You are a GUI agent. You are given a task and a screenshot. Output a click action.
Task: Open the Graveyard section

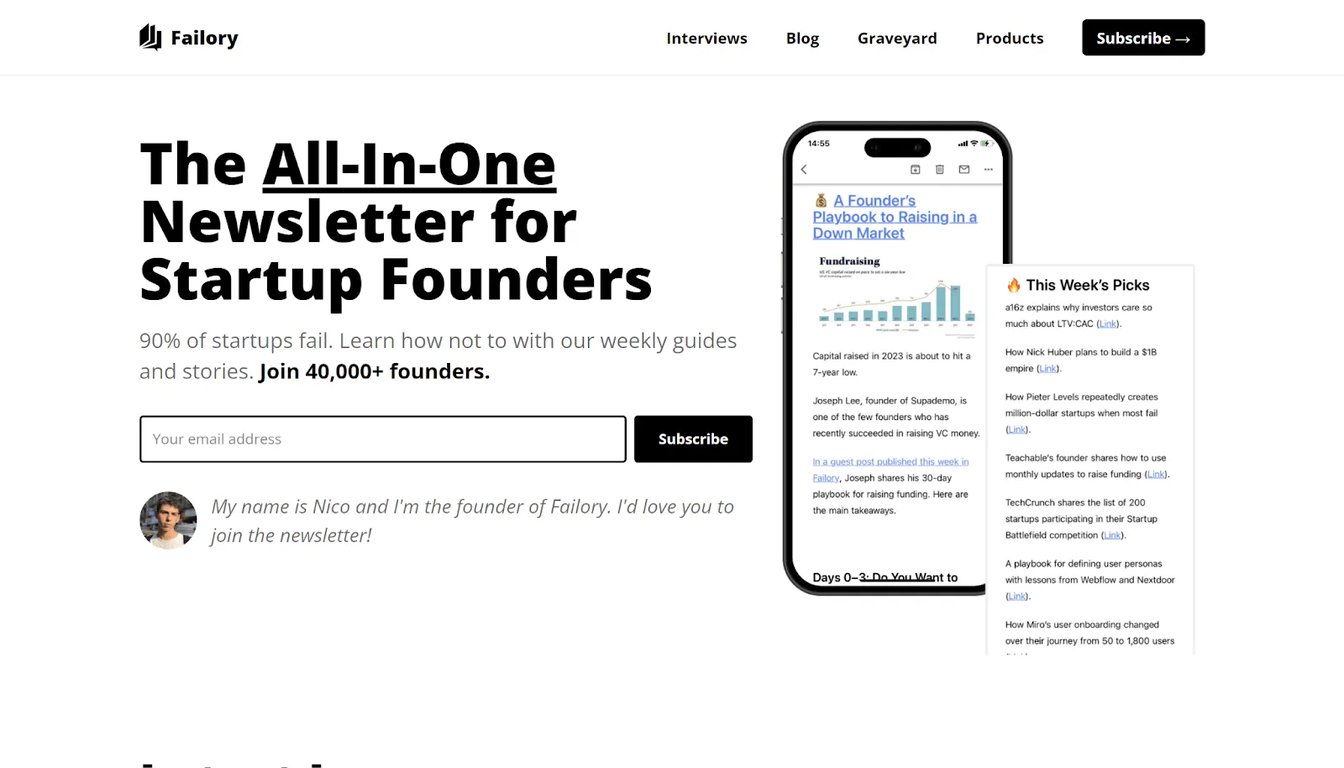click(897, 38)
